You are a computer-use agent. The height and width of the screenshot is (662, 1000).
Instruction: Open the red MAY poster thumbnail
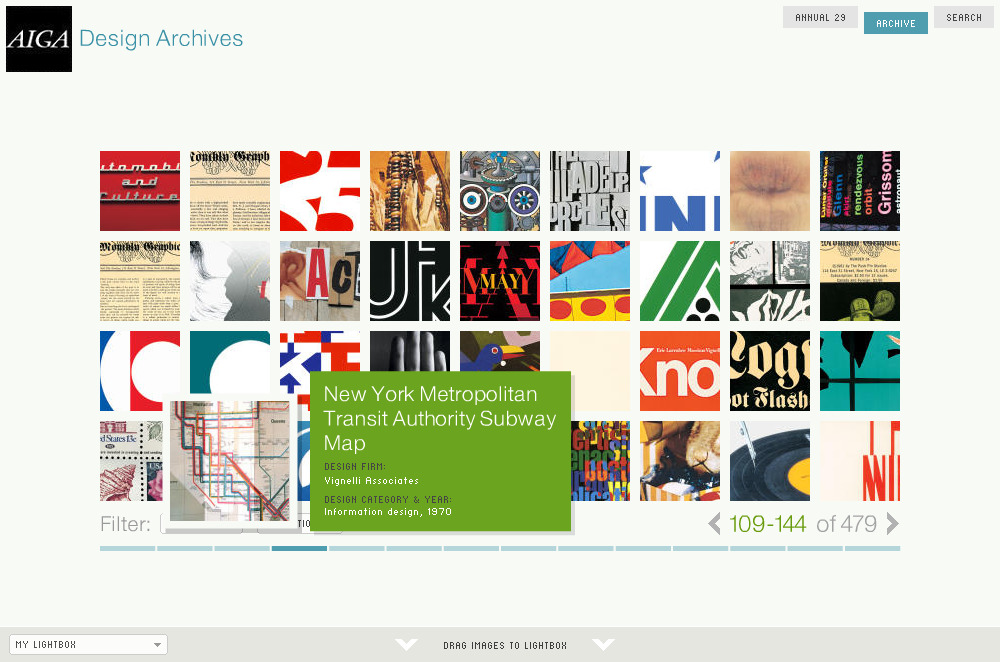click(499, 281)
